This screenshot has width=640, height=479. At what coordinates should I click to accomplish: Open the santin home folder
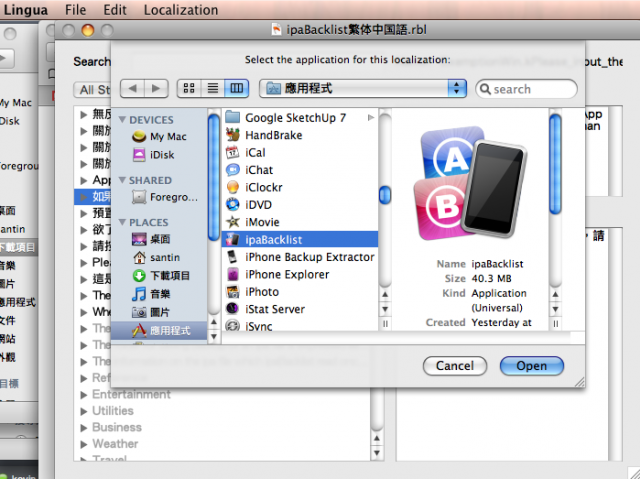point(156,257)
